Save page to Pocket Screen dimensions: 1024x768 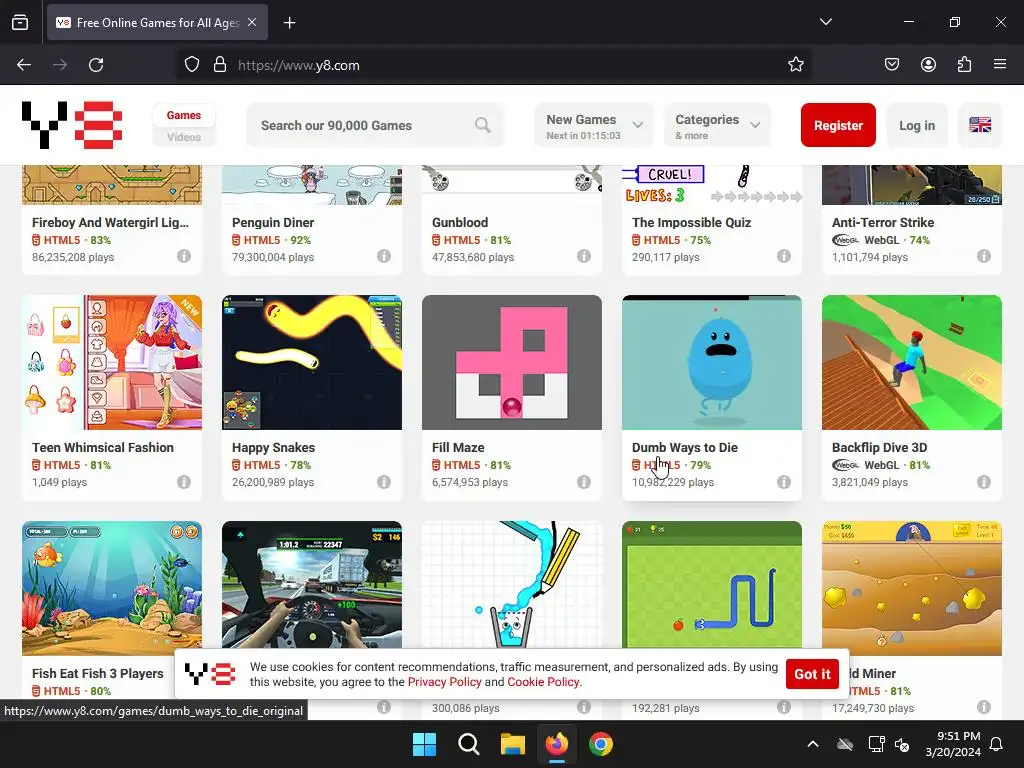click(x=892, y=65)
